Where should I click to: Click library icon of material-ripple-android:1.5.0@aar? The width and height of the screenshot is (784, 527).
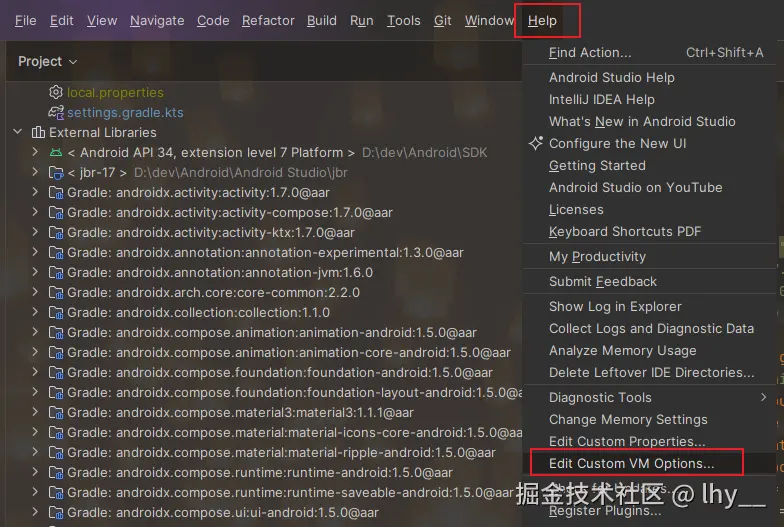click(x=56, y=452)
